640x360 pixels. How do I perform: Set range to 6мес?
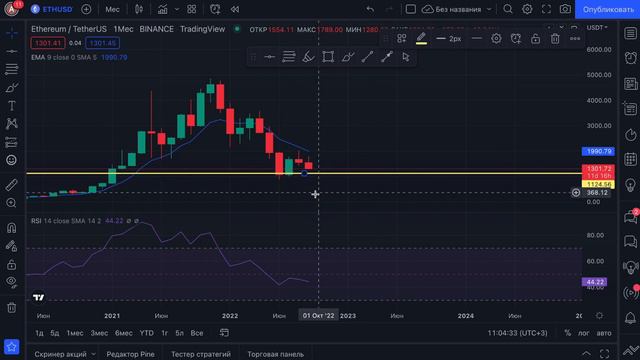123,333
